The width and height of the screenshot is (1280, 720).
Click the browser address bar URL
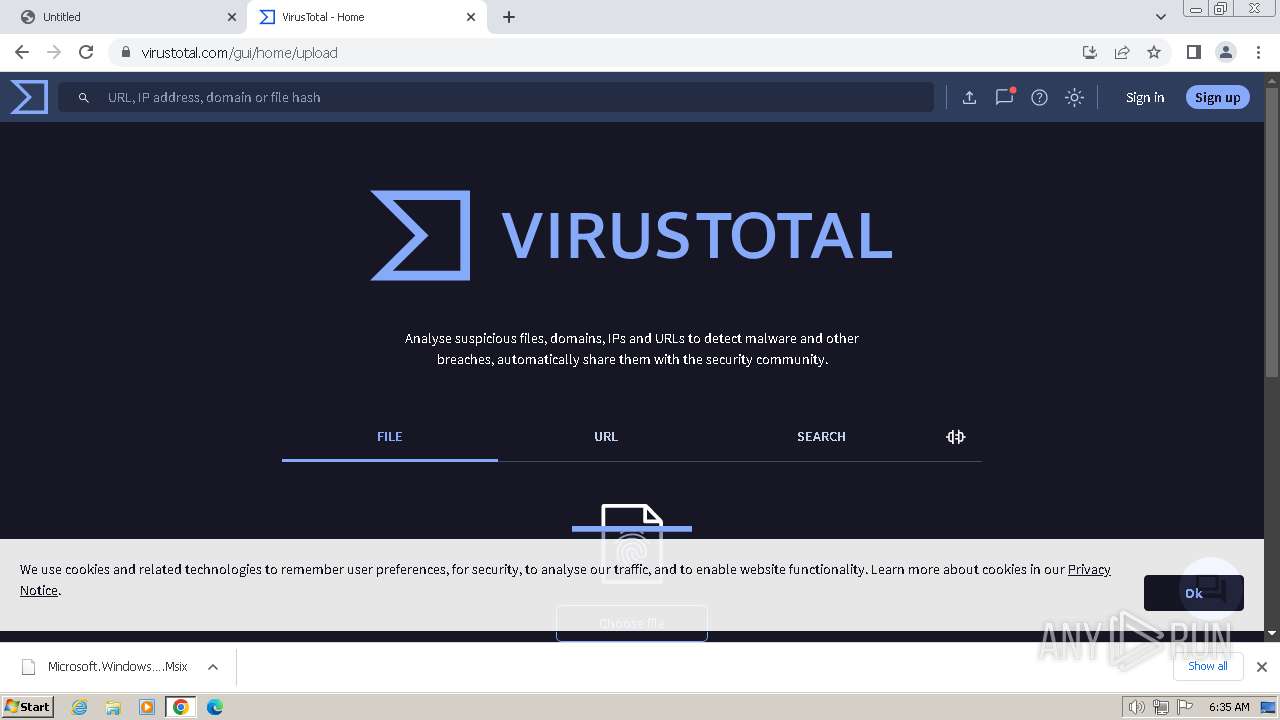click(239, 52)
